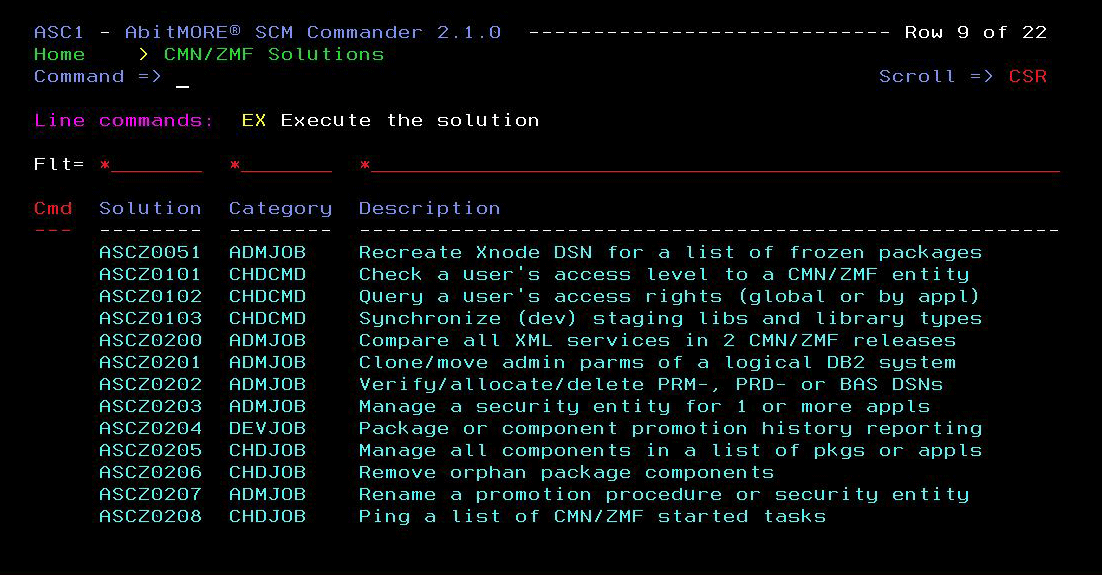
Task: Click 'Verify/allocate/delete PRM-' description
Action: [651, 385]
